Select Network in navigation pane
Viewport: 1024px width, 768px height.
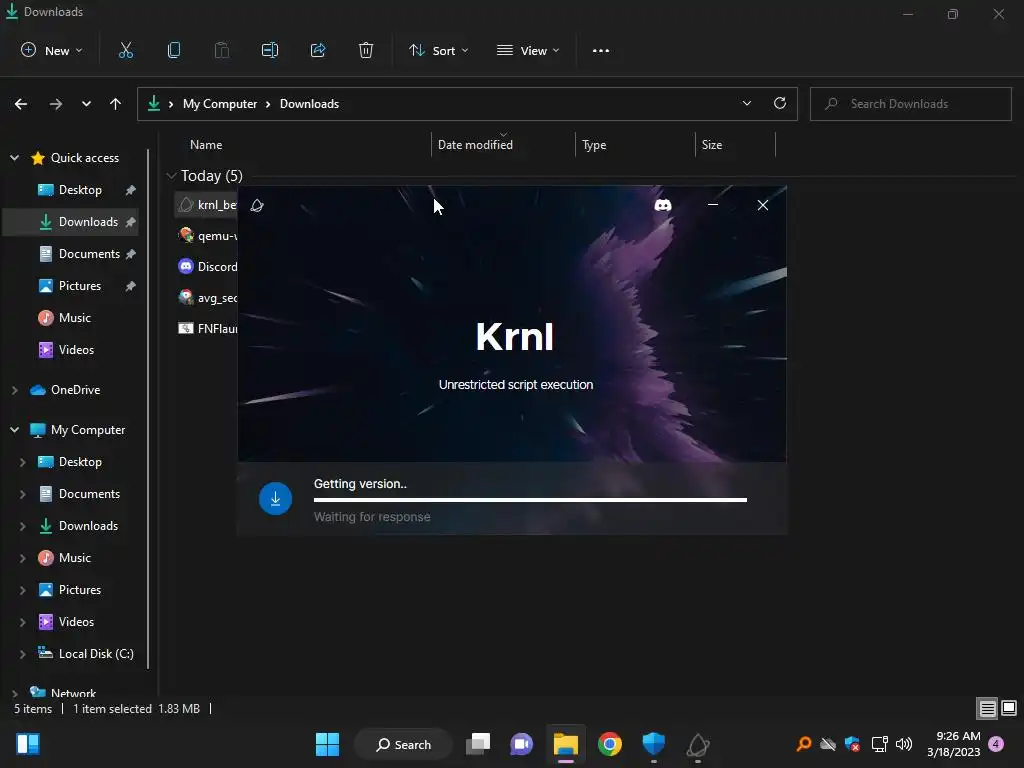point(73,693)
